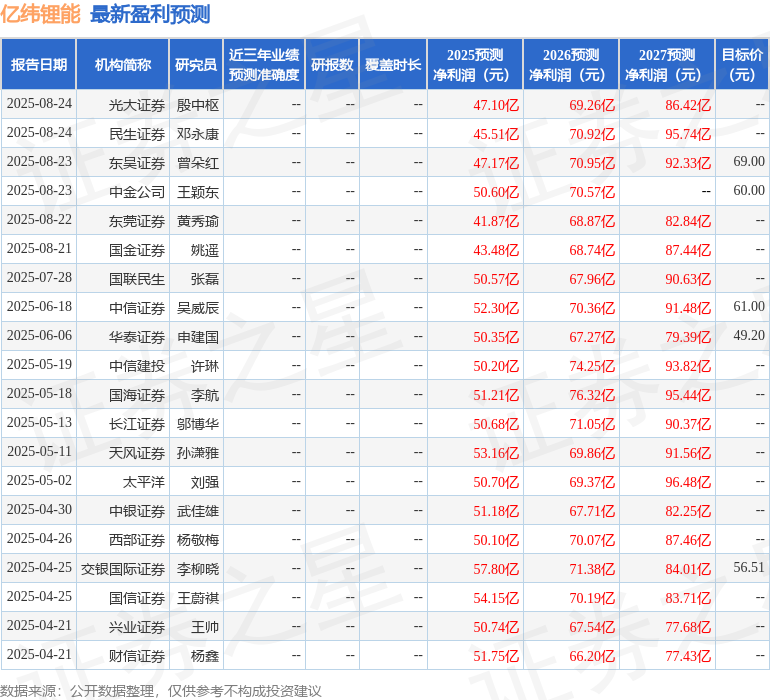Screen dimensions: 770x700
Task: Click 2026 forecast value 66.20亿
Action: pyautogui.click(x=592, y=656)
